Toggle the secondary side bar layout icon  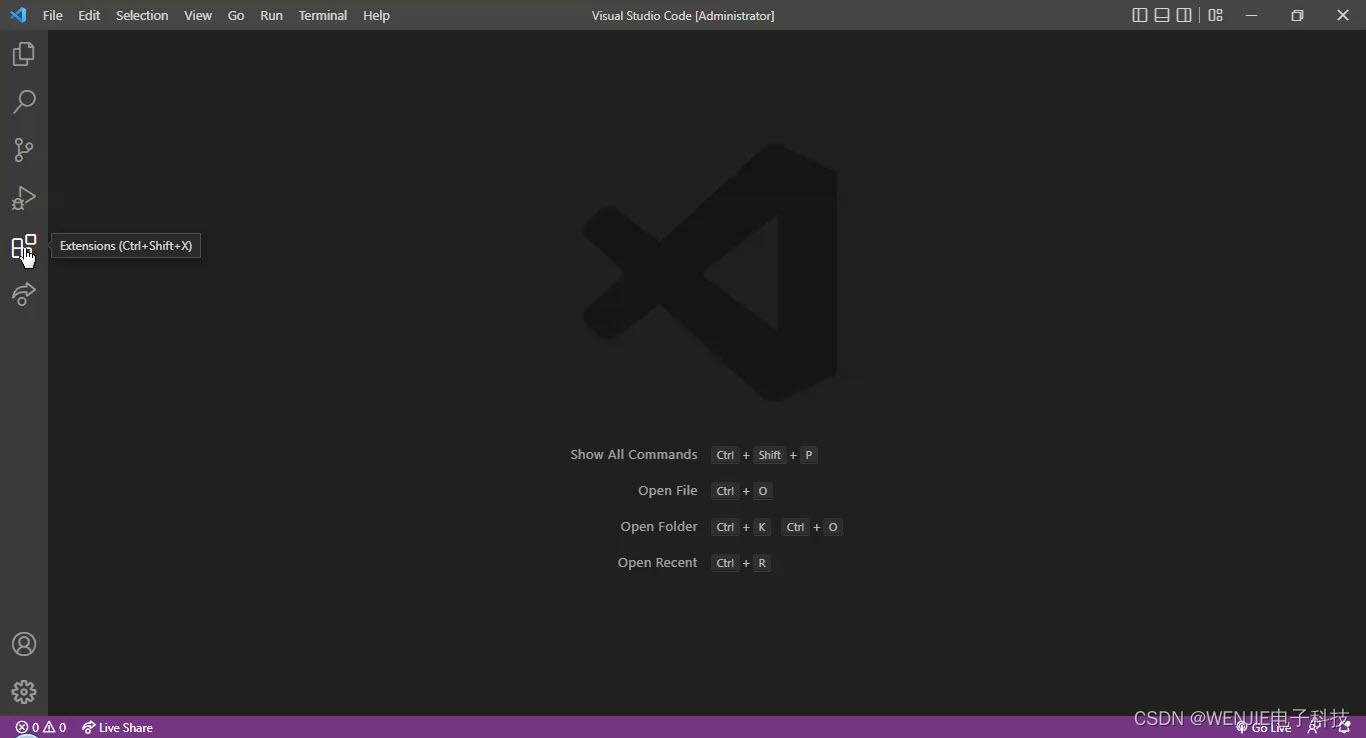(x=1184, y=15)
